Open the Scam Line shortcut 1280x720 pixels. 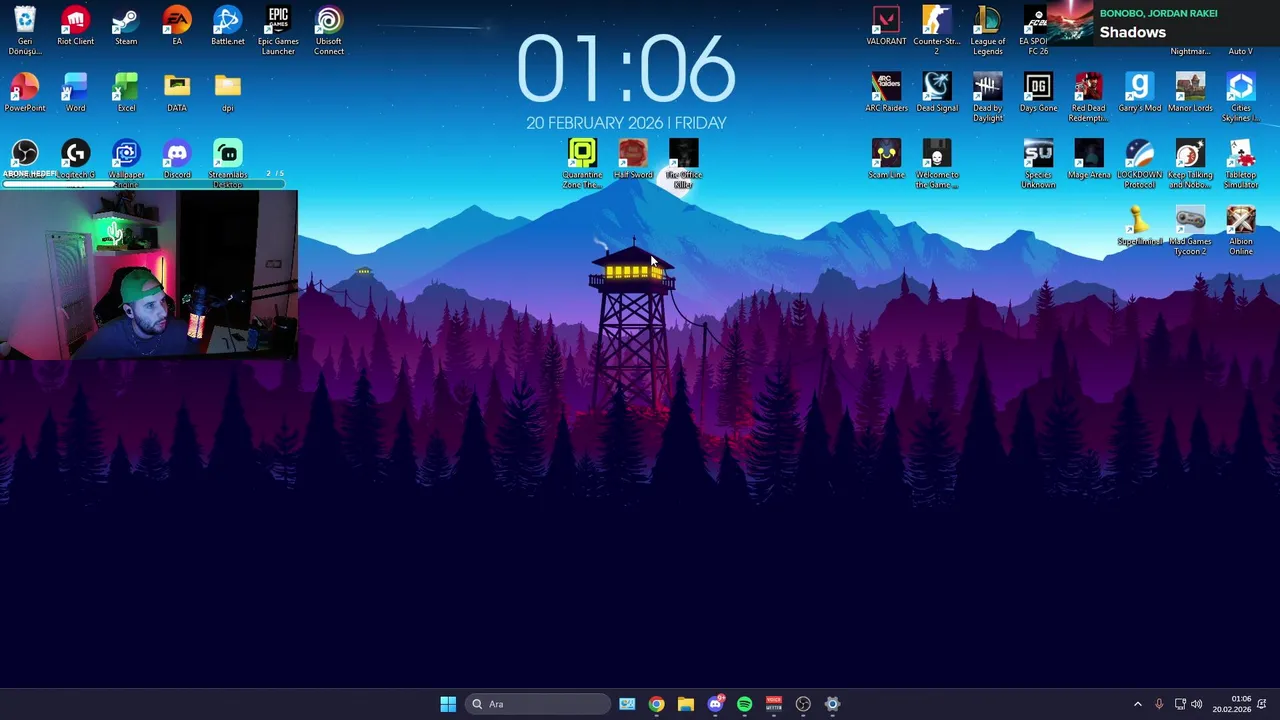[x=886, y=159]
